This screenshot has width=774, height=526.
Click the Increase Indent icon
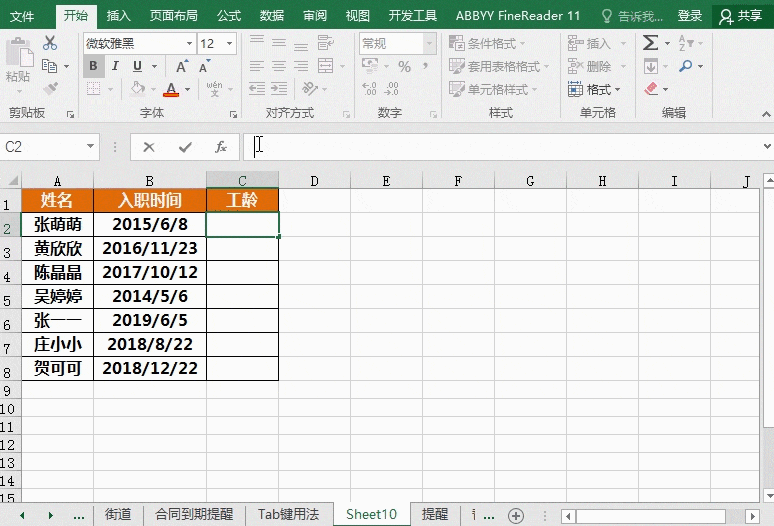point(279,89)
